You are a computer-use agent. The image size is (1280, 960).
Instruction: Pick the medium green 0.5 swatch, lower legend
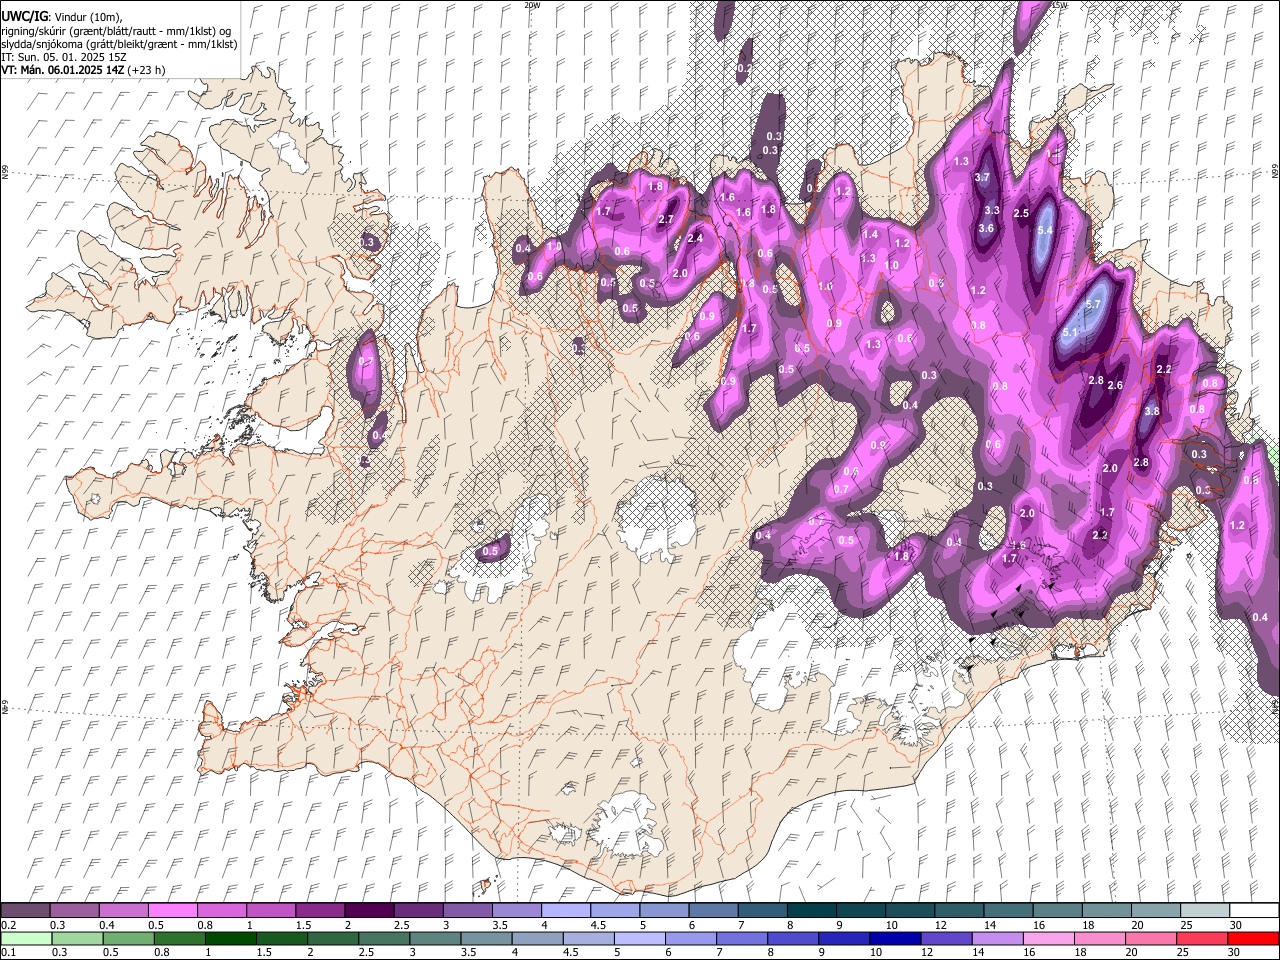tap(128, 938)
